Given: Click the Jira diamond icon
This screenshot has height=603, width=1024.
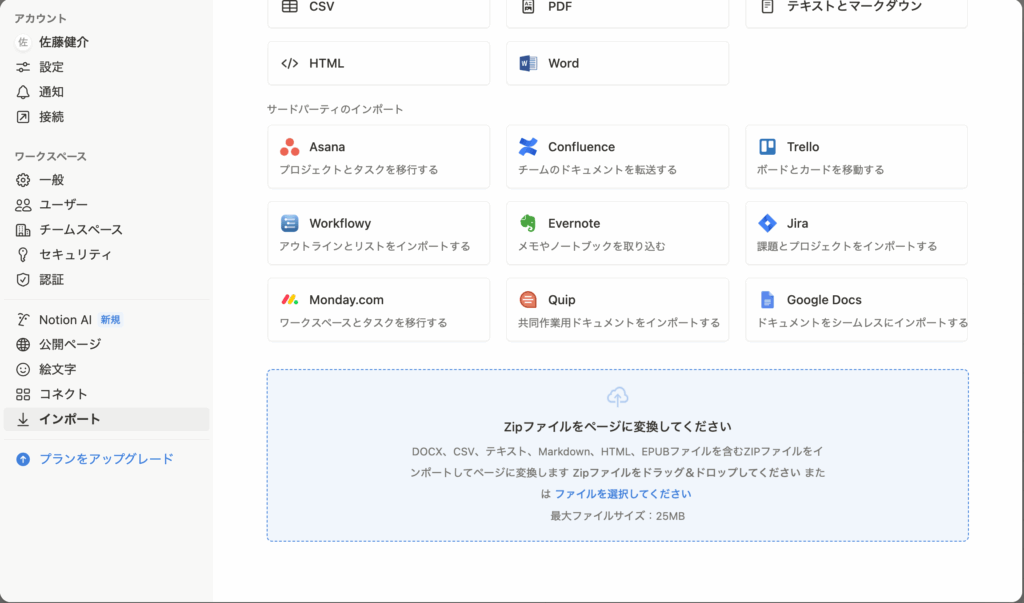Looking at the screenshot, I should tap(767, 223).
